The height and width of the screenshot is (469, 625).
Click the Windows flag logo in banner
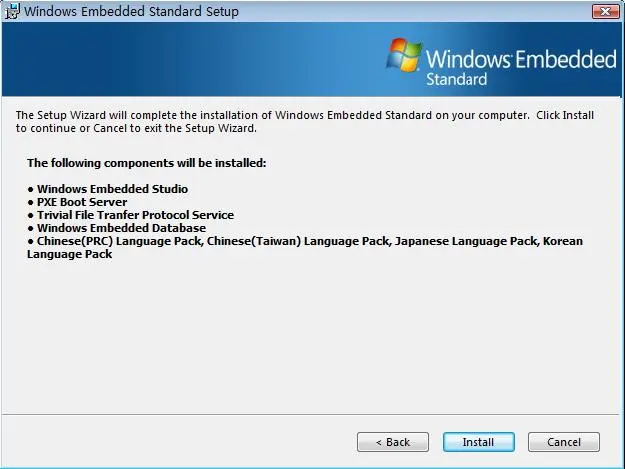[x=404, y=56]
